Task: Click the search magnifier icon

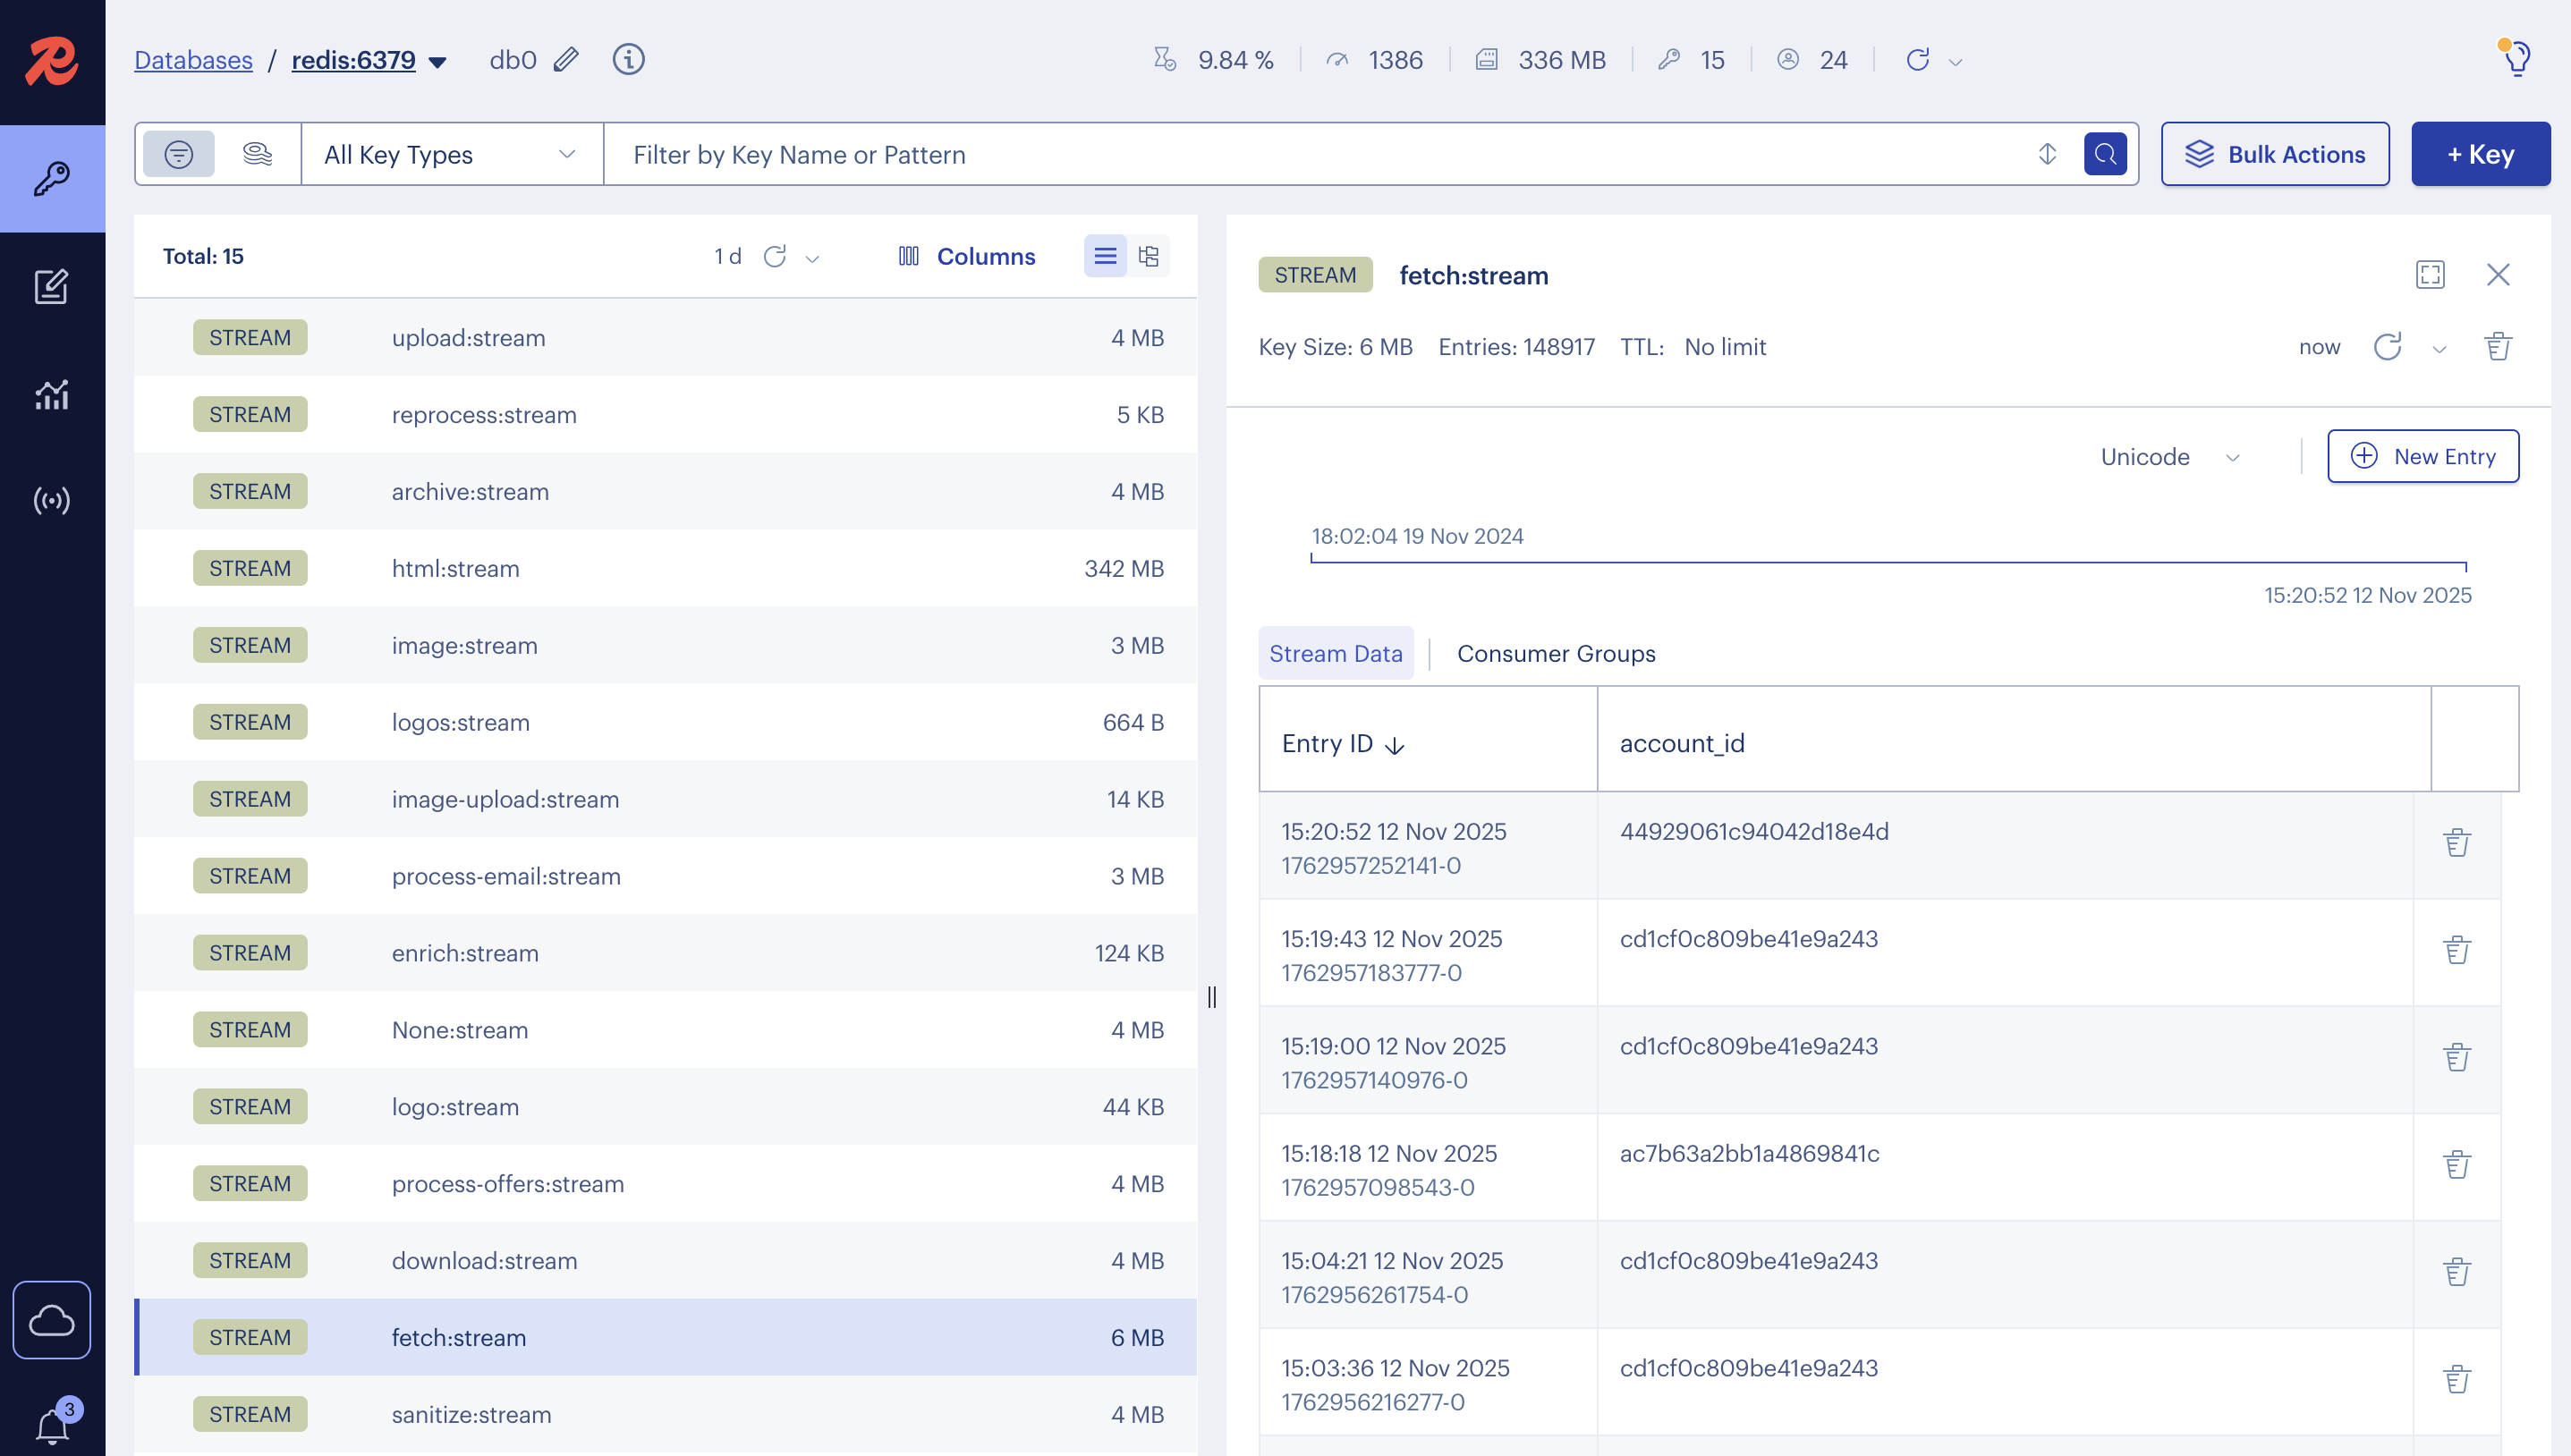Action: (2105, 154)
